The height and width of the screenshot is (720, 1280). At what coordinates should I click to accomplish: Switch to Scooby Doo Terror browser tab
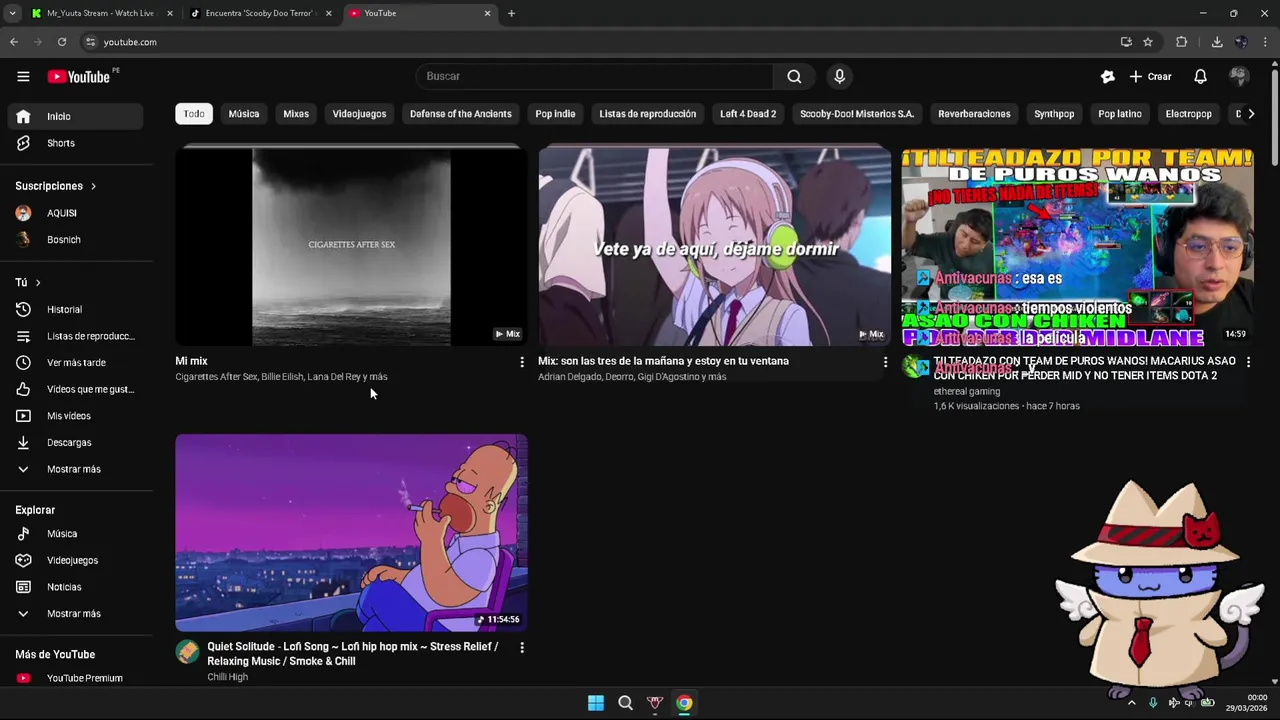[x=260, y=13]
